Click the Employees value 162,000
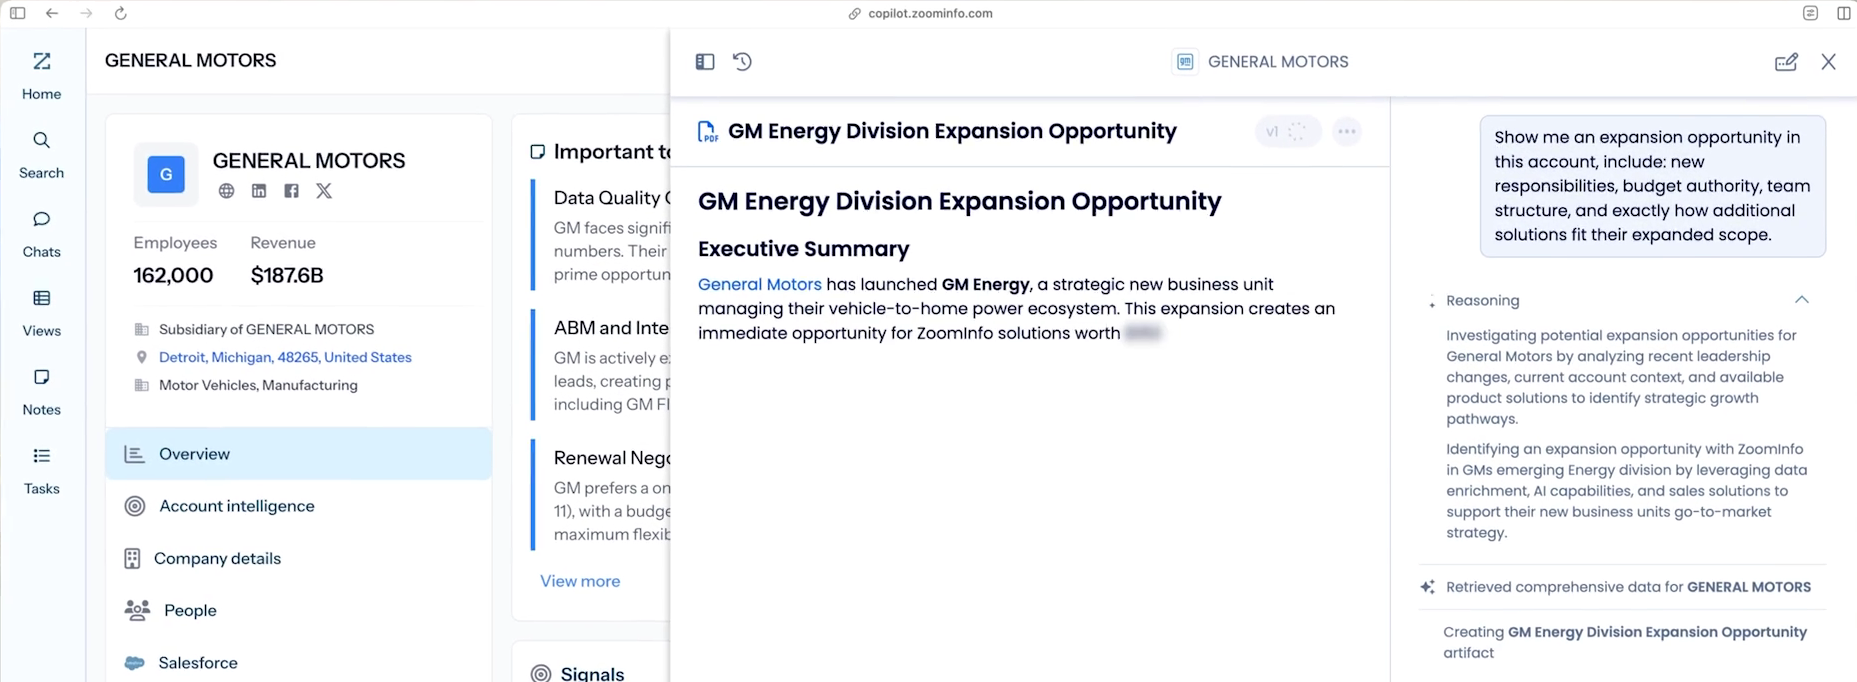The image size is (1857, 682). pos(173,275)
